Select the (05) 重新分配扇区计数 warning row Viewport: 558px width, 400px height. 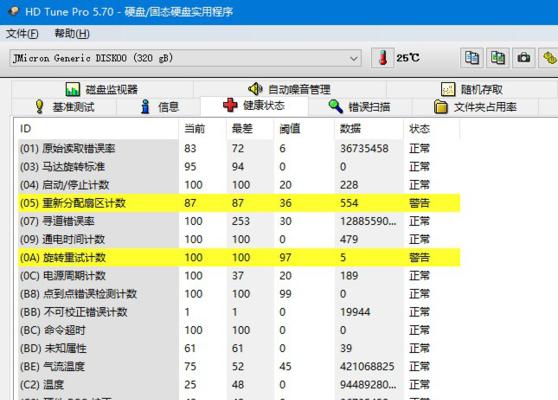(239, 203)
